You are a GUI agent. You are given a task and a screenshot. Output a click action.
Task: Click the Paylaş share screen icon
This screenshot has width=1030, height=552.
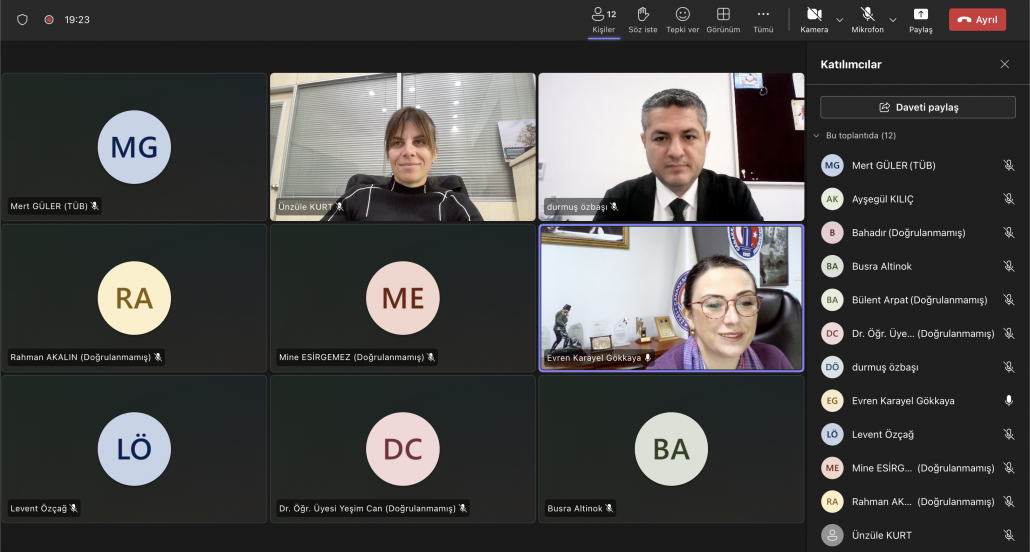point(920,15)
